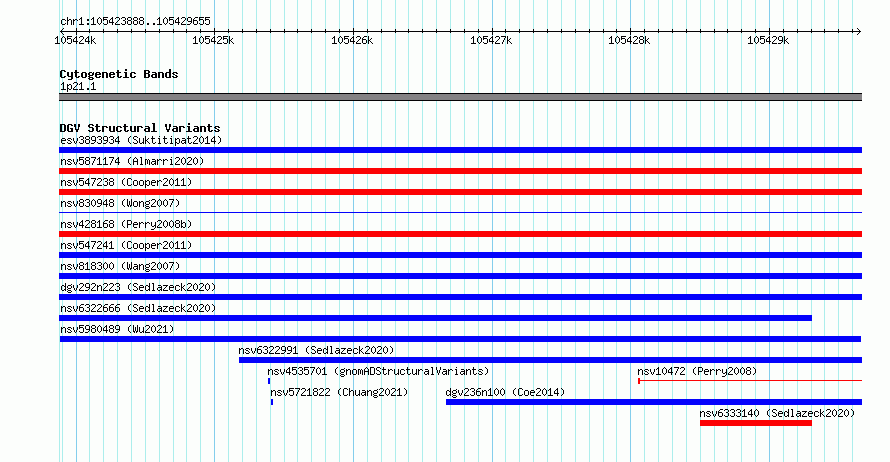Click the nsv818300 (Wang2007) label
This screenshot has height=462, width=890.
click(120, 266)
